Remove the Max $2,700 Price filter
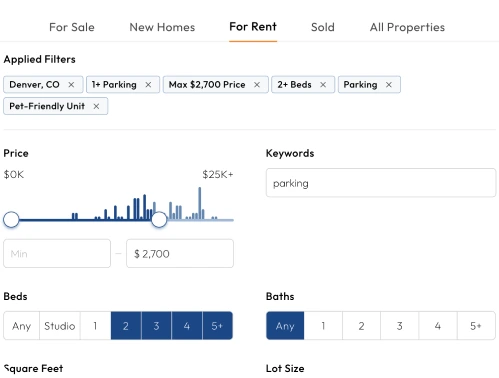 coord(257,85)
